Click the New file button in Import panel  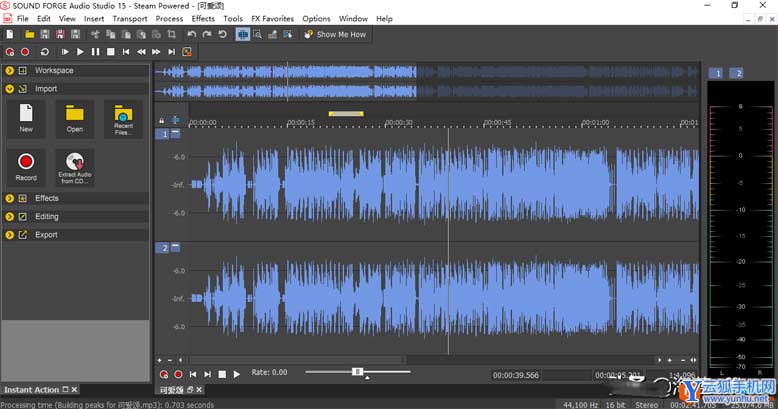click(x=26, y=118)
